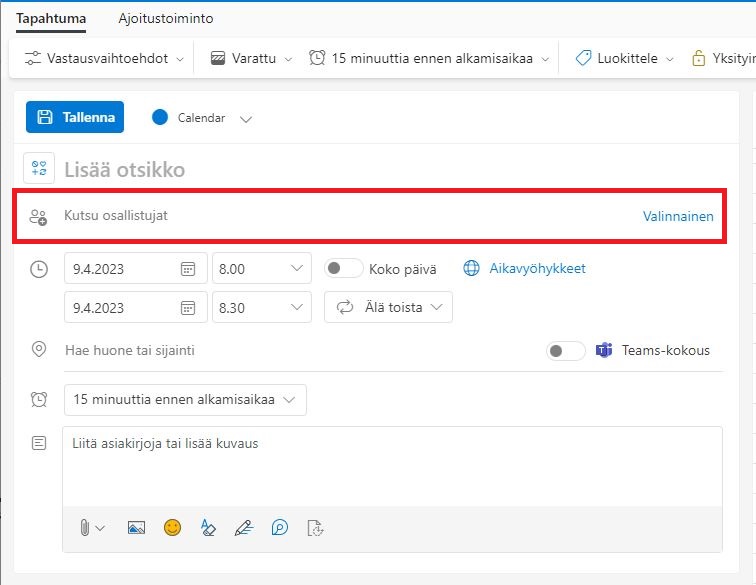Image resolution: width=756 pixels, height=585 pixels.
Task: Open the 8.30 end time dropdown
Action: [262, 307]
